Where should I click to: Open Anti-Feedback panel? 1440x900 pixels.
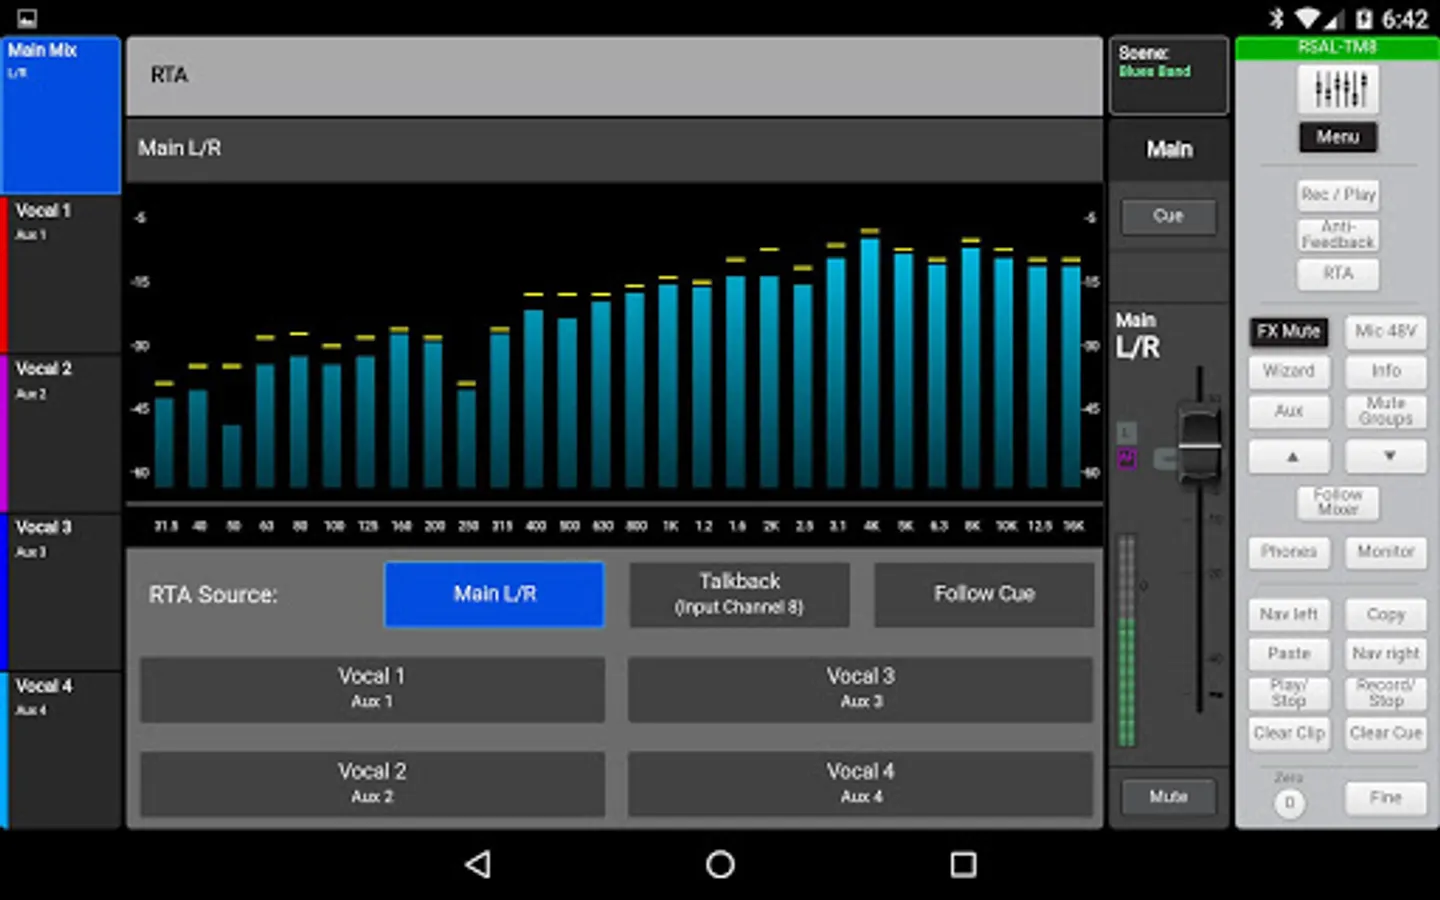pyautogui.click(x=1338, y=234)
